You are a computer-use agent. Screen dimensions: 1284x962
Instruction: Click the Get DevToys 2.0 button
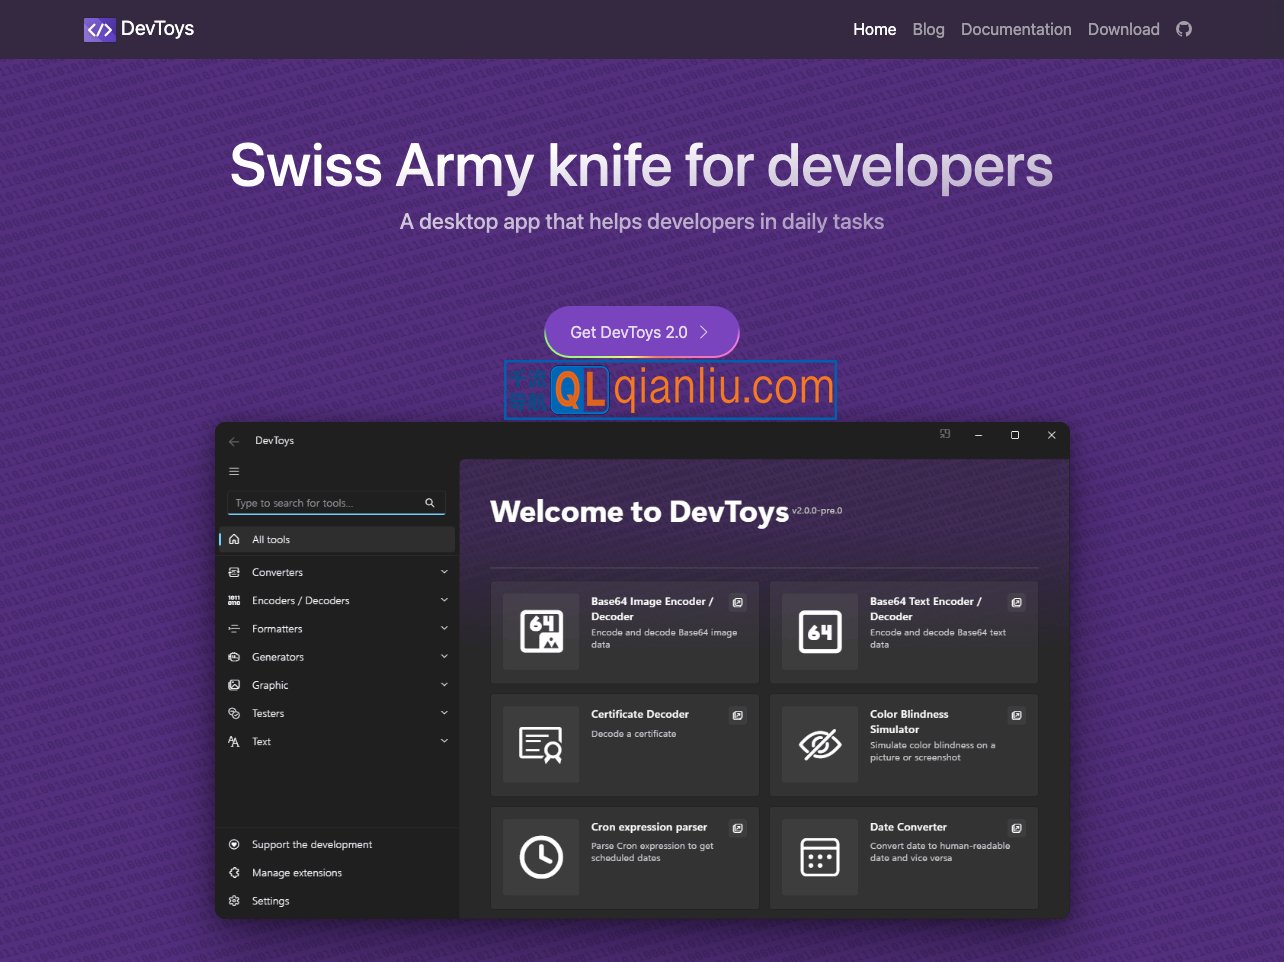[641, 332]
